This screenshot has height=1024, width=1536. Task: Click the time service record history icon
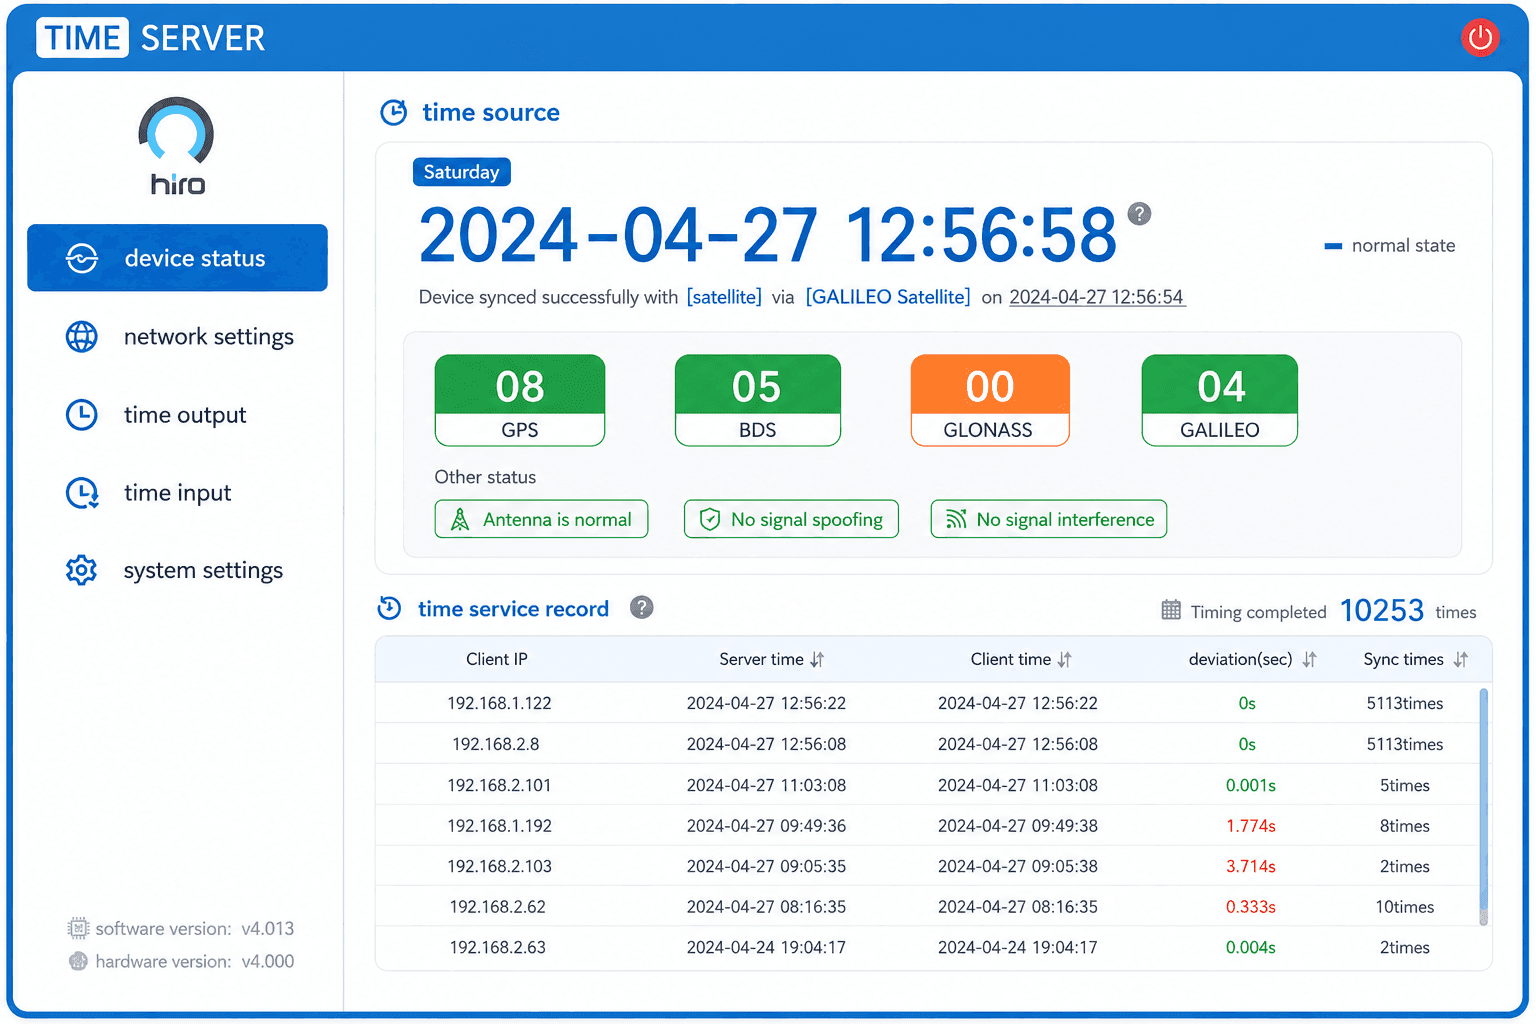(389, 608)
